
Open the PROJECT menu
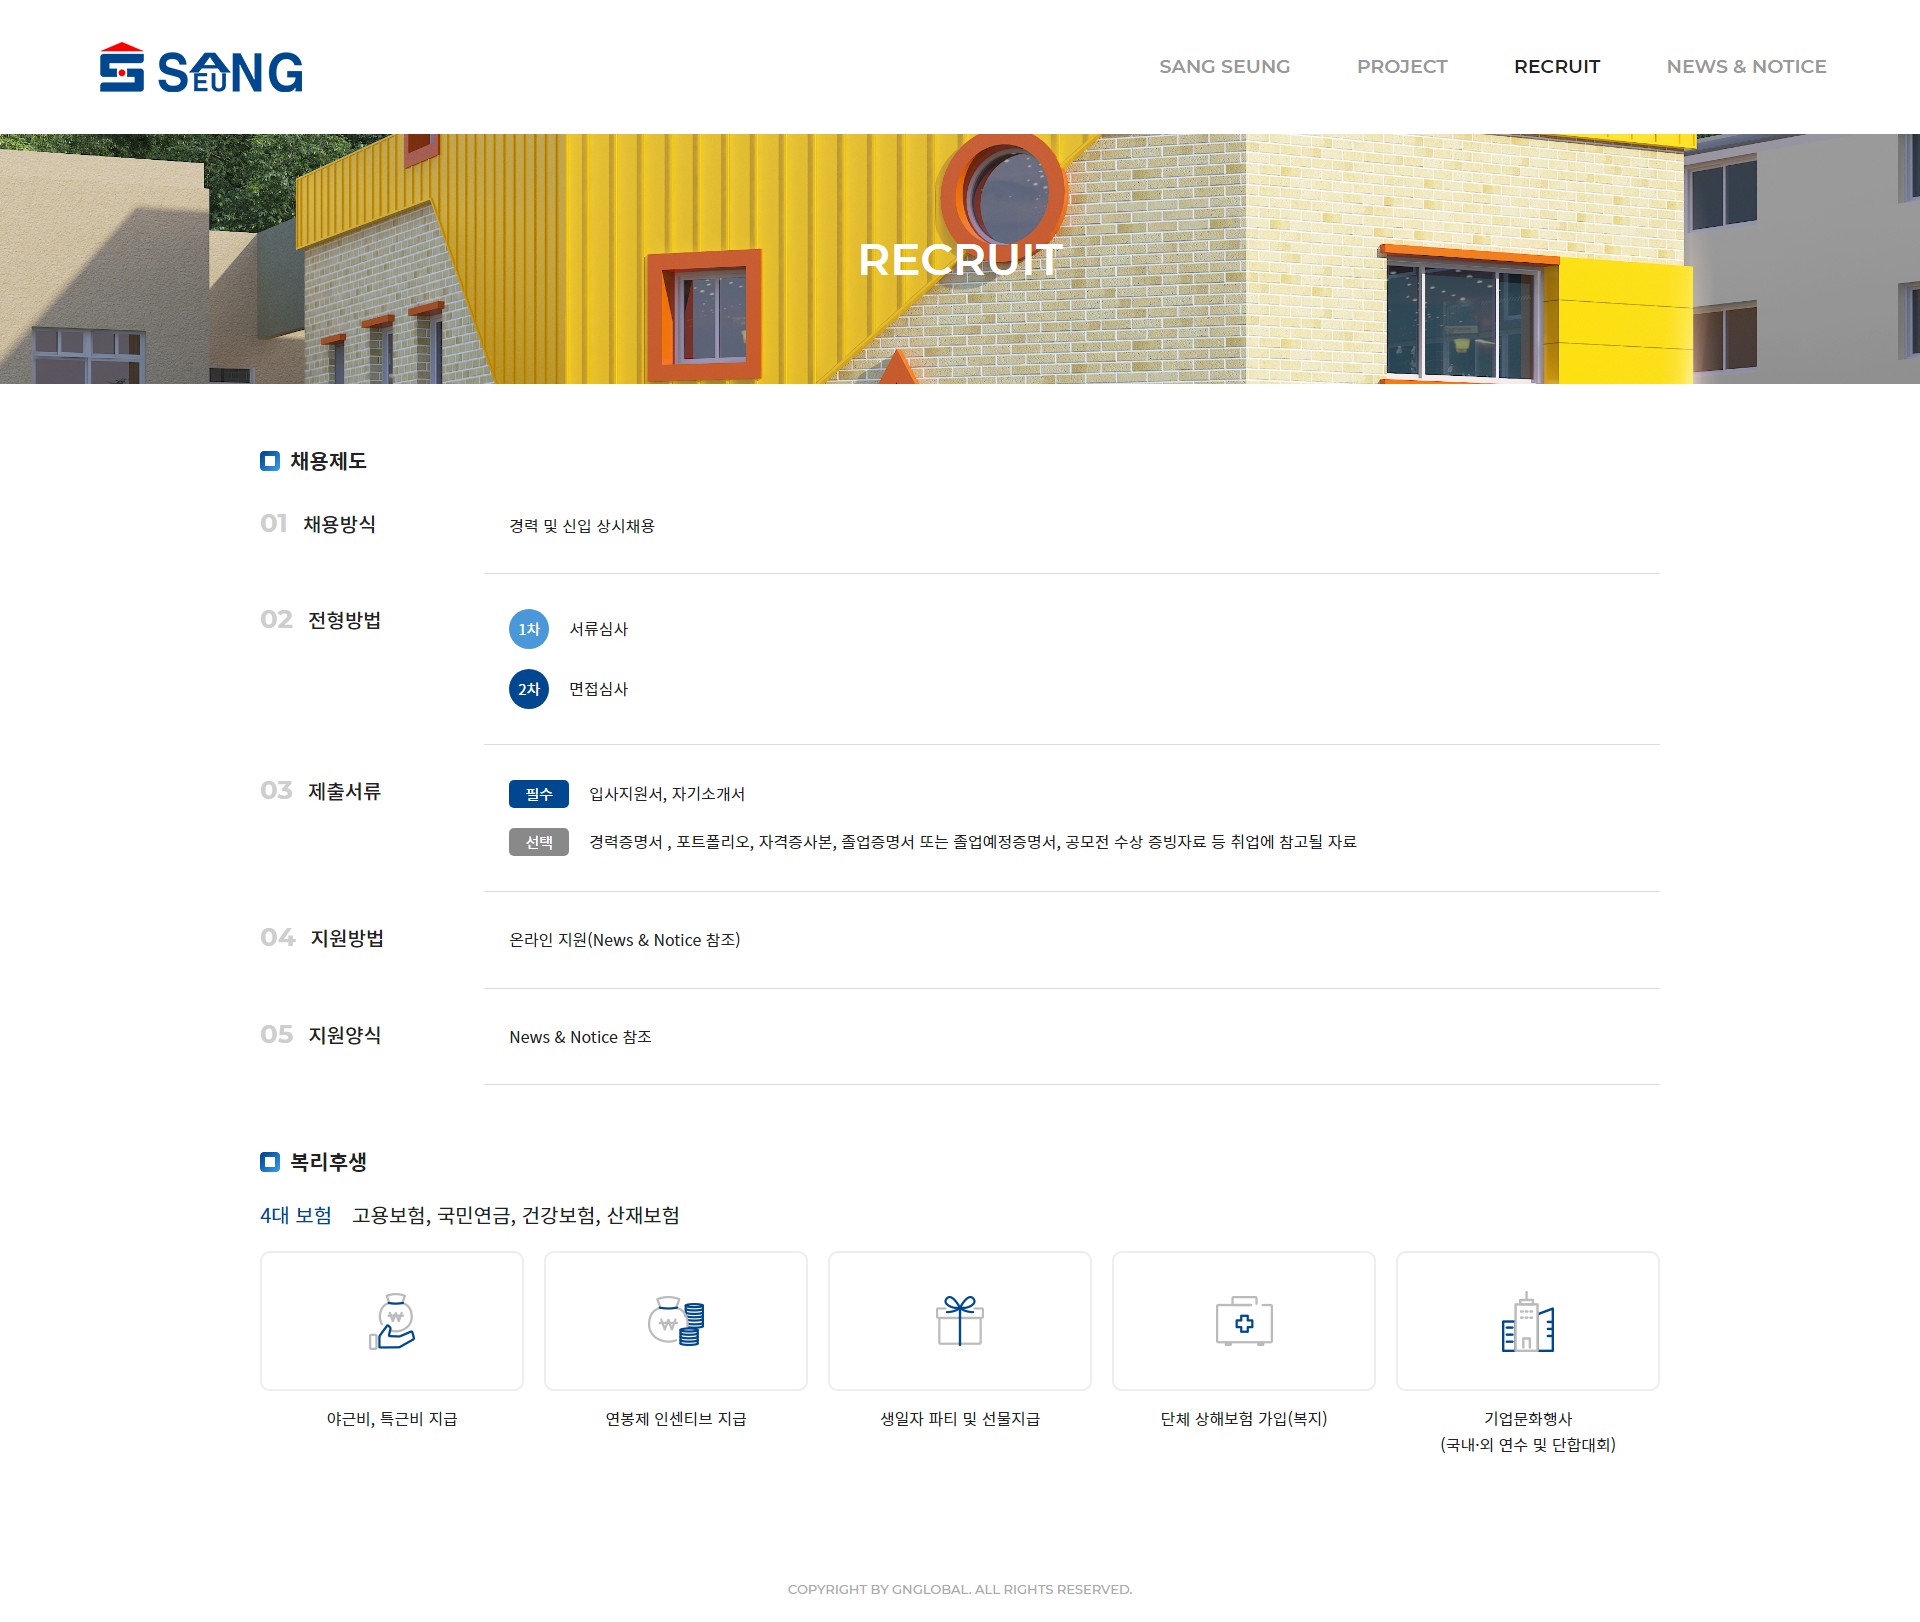pos(1402,67)
